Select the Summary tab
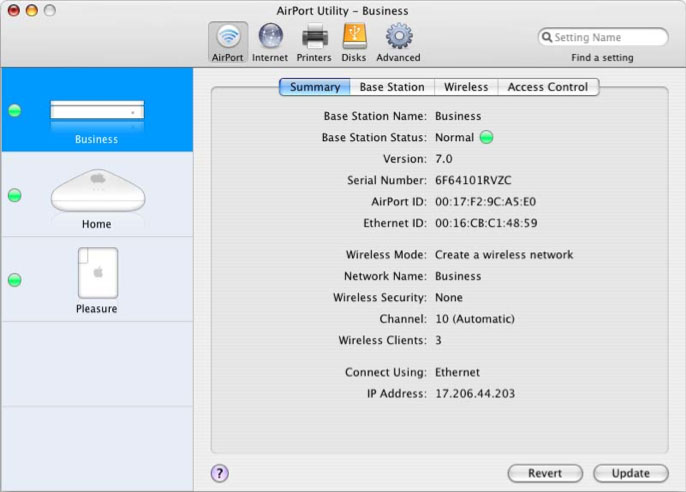 coord(315,87)
